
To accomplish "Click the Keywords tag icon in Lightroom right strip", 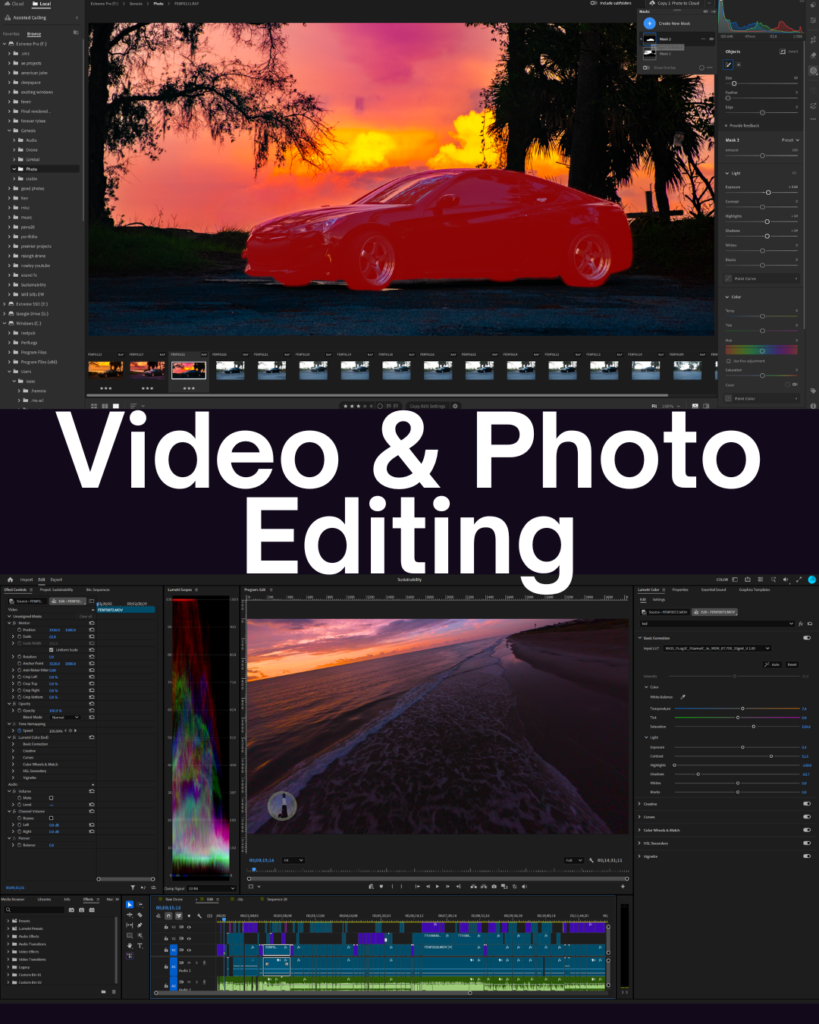I will 813,391.
